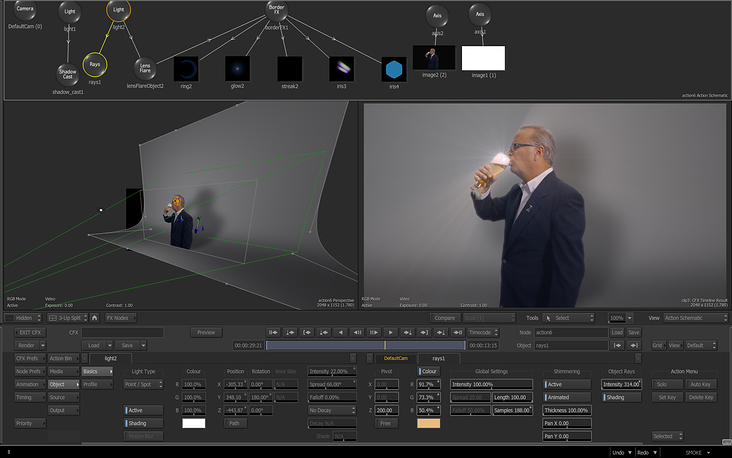The height and width of the screenshot is (458, 732).
Task: Click the orange rays colour swatch
Action: point(429,423)
